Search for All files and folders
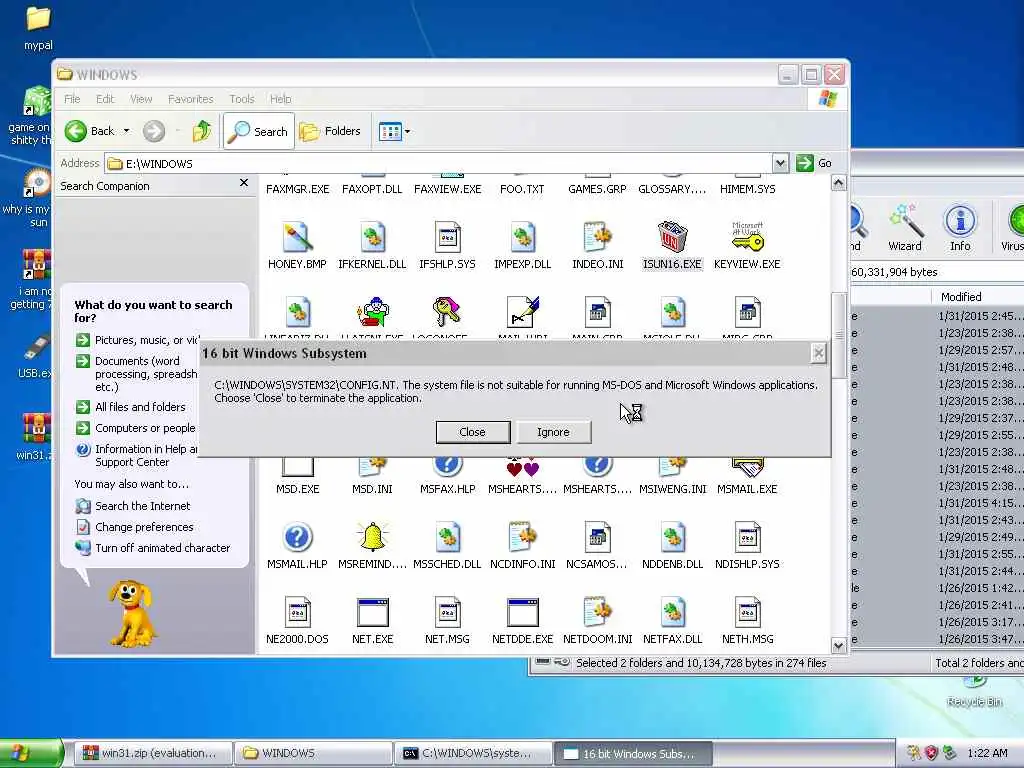The height and width of the screenshot is (768, 1024). (140, 407)
